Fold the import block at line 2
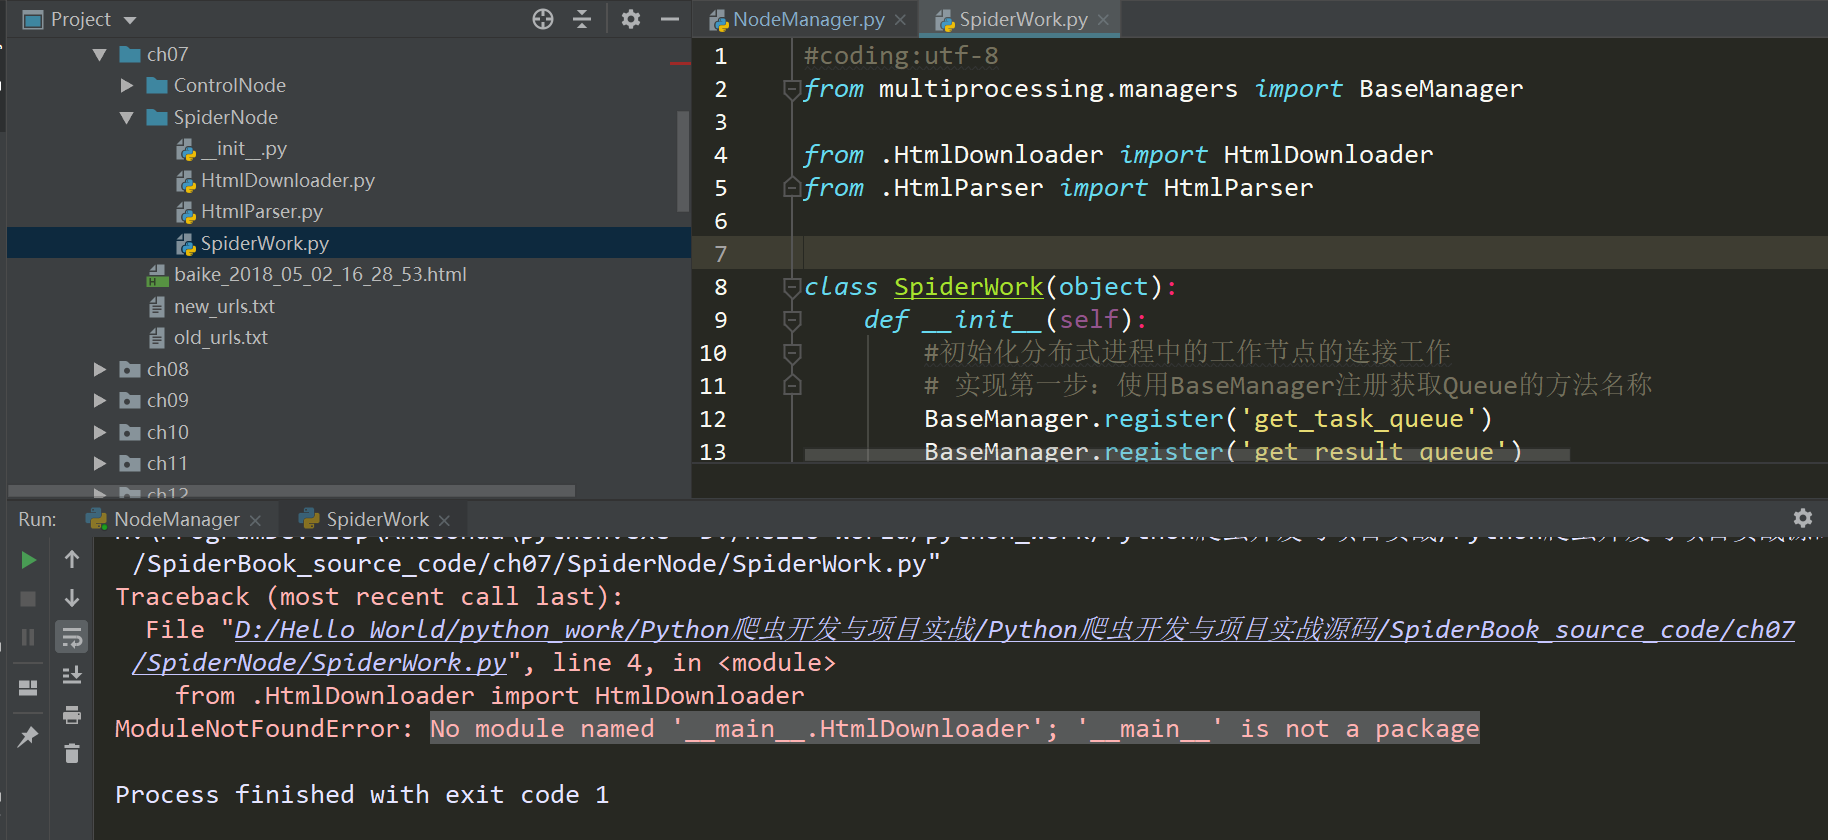Image resolution: width=1828 pixels, height=840 pixels. (792, 90)
